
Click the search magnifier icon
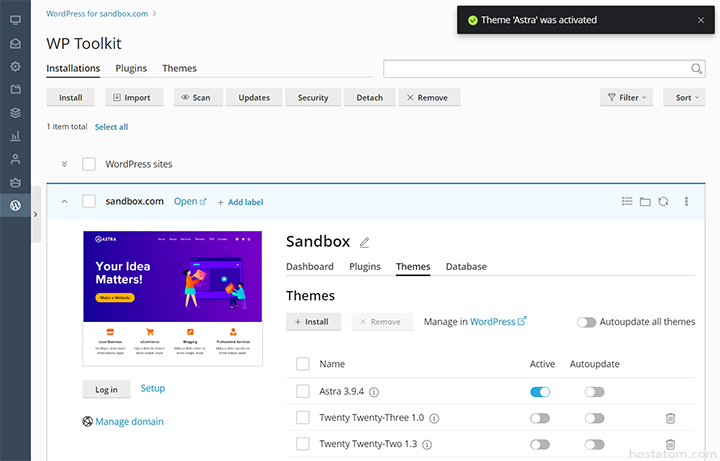pos(697,69)
